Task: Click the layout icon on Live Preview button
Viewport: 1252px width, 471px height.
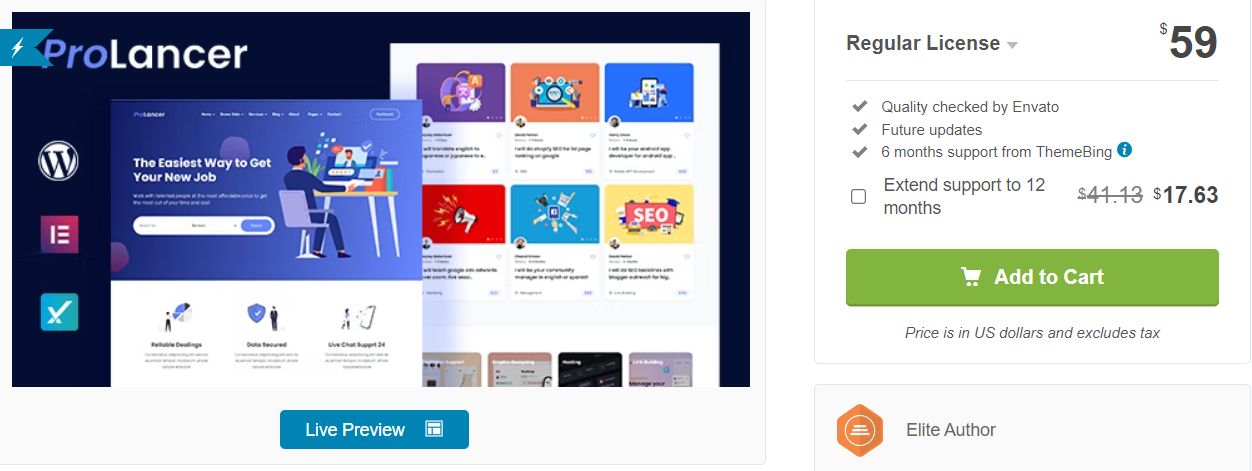Action: (x=434, y=429)
